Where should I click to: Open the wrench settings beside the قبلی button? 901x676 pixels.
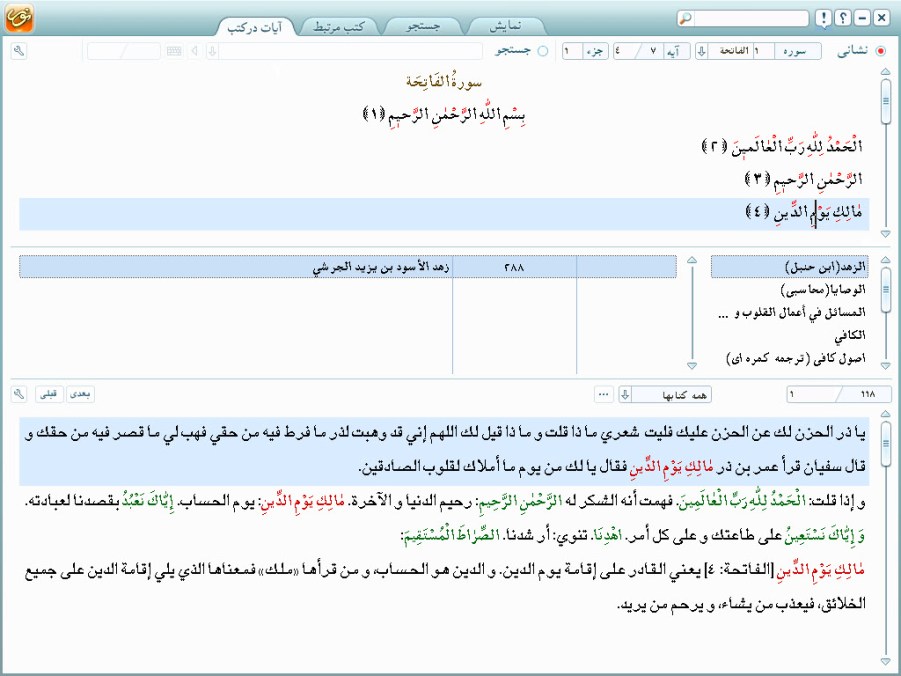(x=19, y=394)
